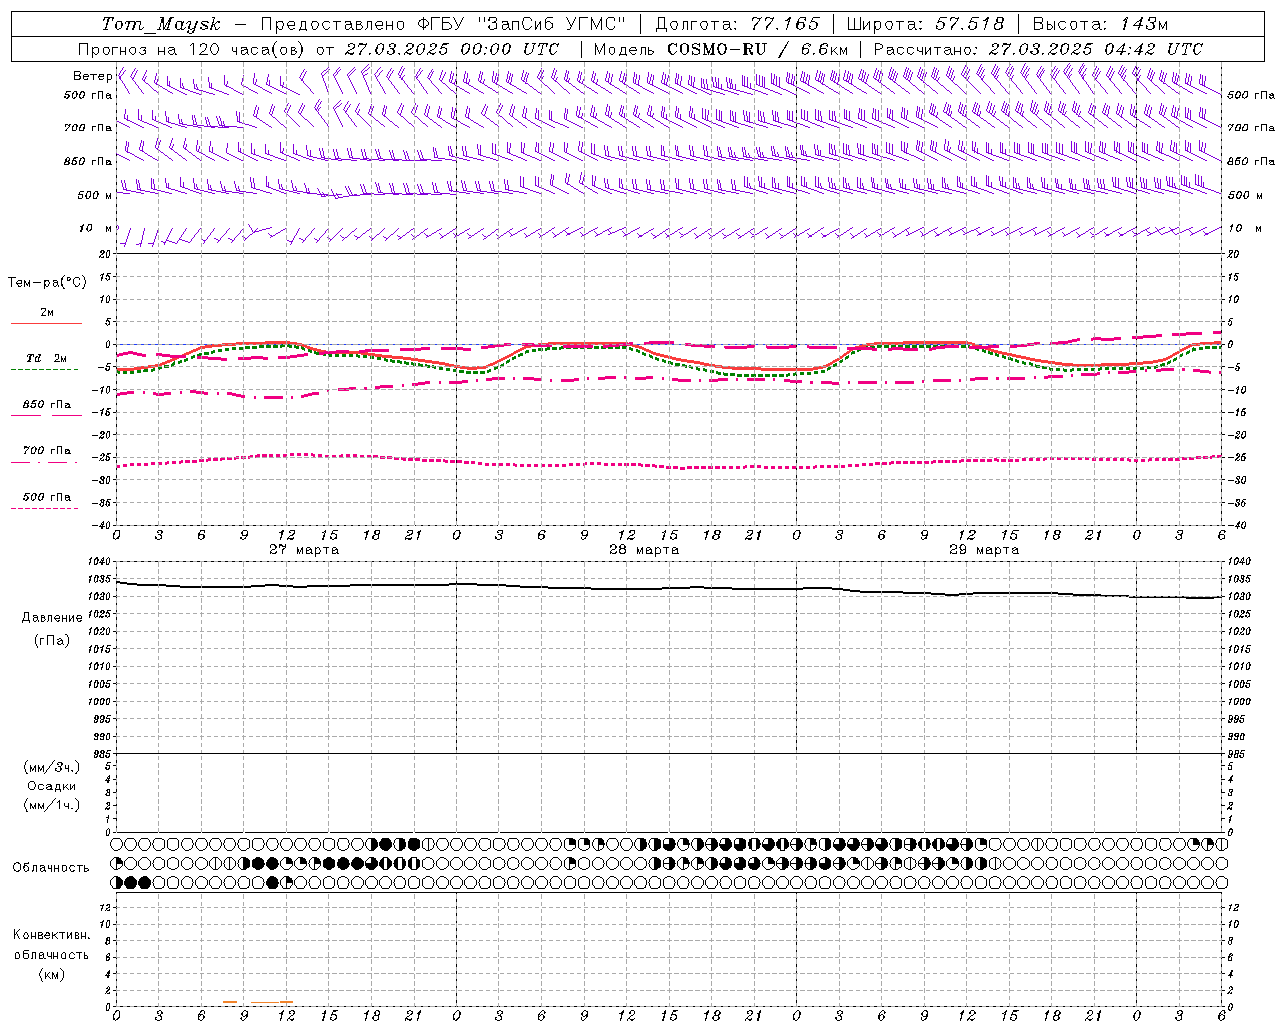The height and width of the screenshot is (1024, 1280).
Task: Click the 29 марта date label
Action: point(984,550)
